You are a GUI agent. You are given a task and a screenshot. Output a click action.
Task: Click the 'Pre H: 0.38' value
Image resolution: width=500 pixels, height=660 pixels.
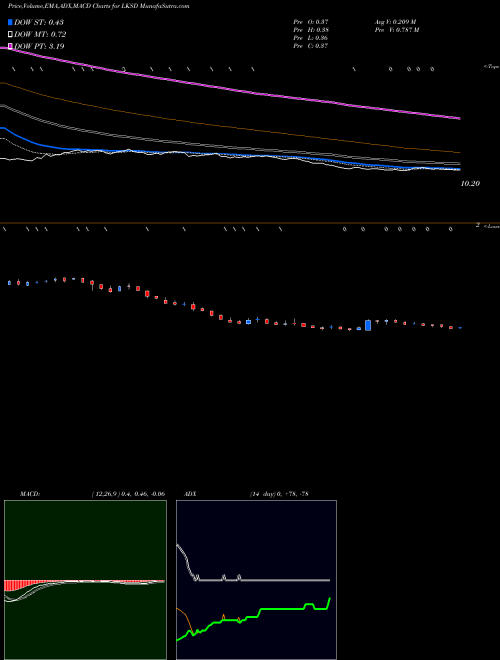[311, 30]
